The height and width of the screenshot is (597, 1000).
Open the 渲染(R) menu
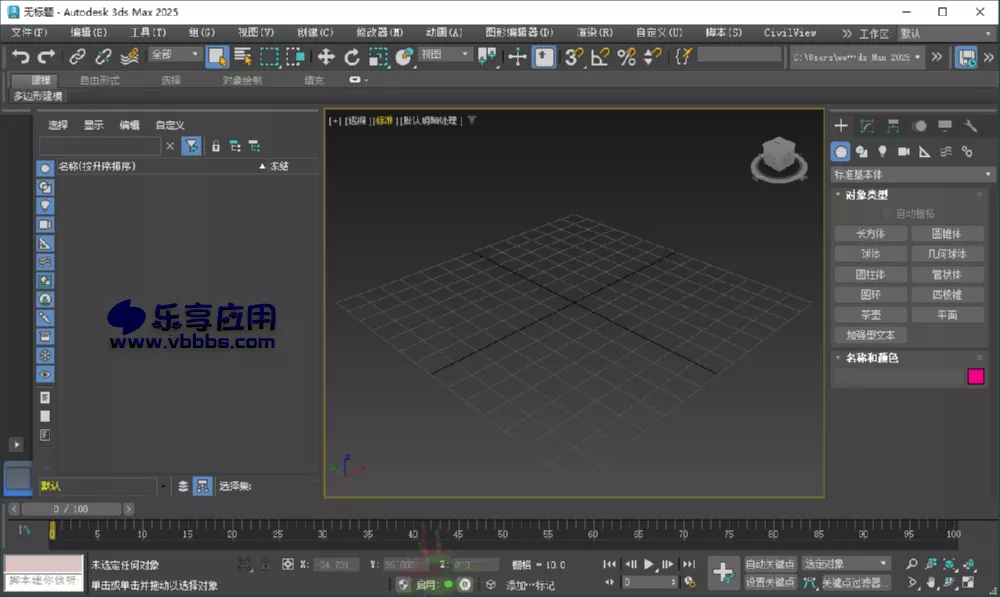click(x=594, y=33)
